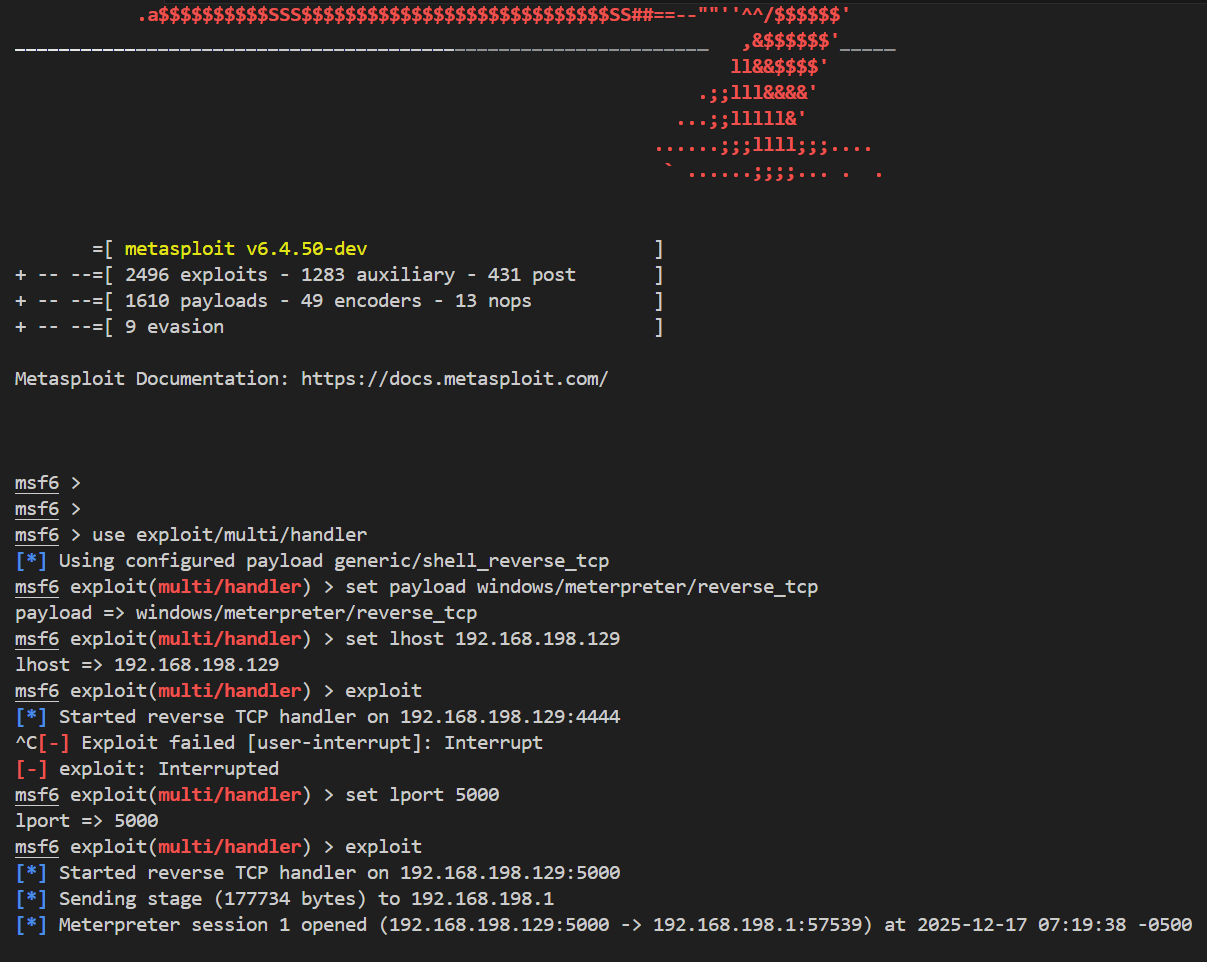Image resolution: width=1207 pixels, height=962 pixels.
Task: Click 'payload => windows/meterpreter/reverse_tcp' output line
Action: pyautogui.click(x=246, y=613)
